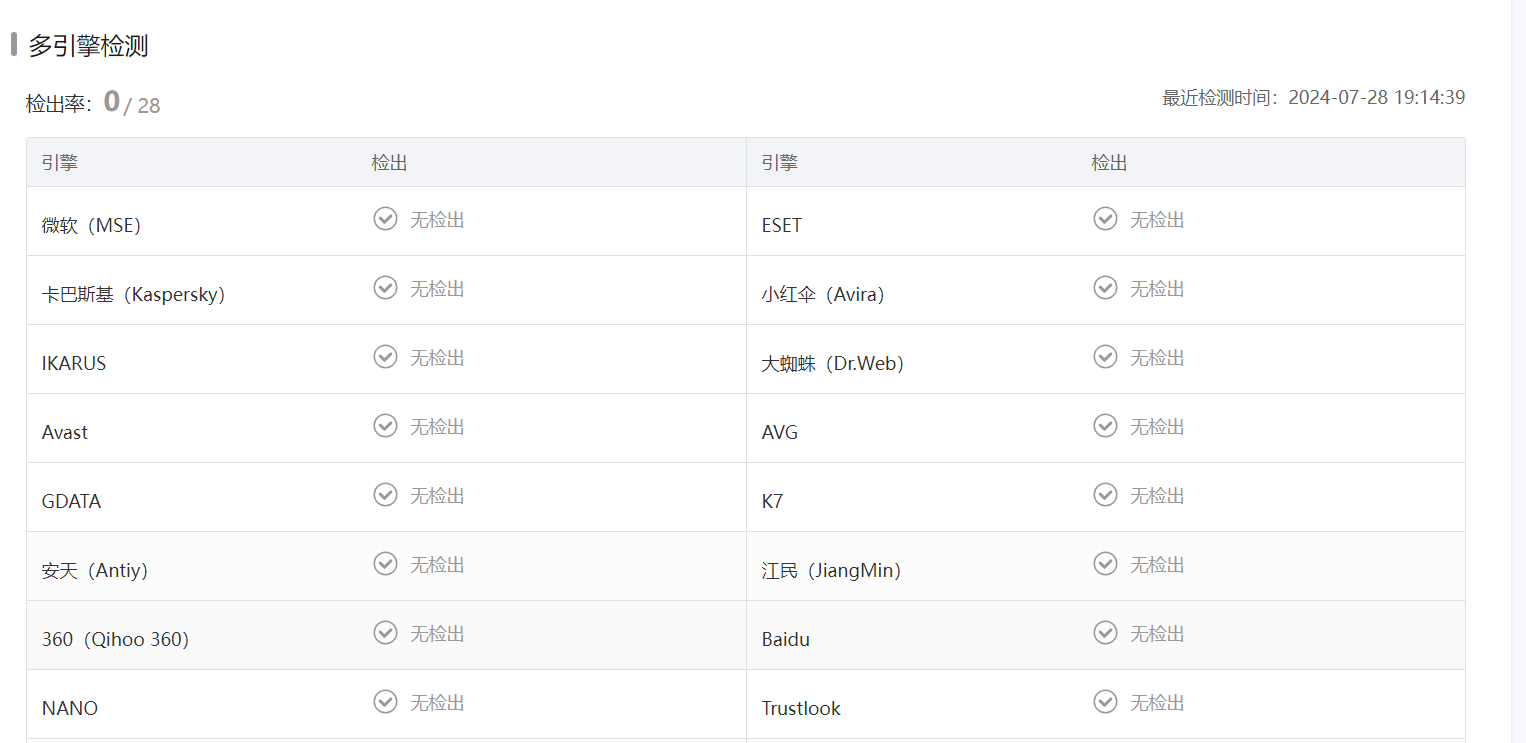This screenshot has height=743, width=1526.
Task: Click the 无检出 result text for Trustlook
Action: [1157, 702]
